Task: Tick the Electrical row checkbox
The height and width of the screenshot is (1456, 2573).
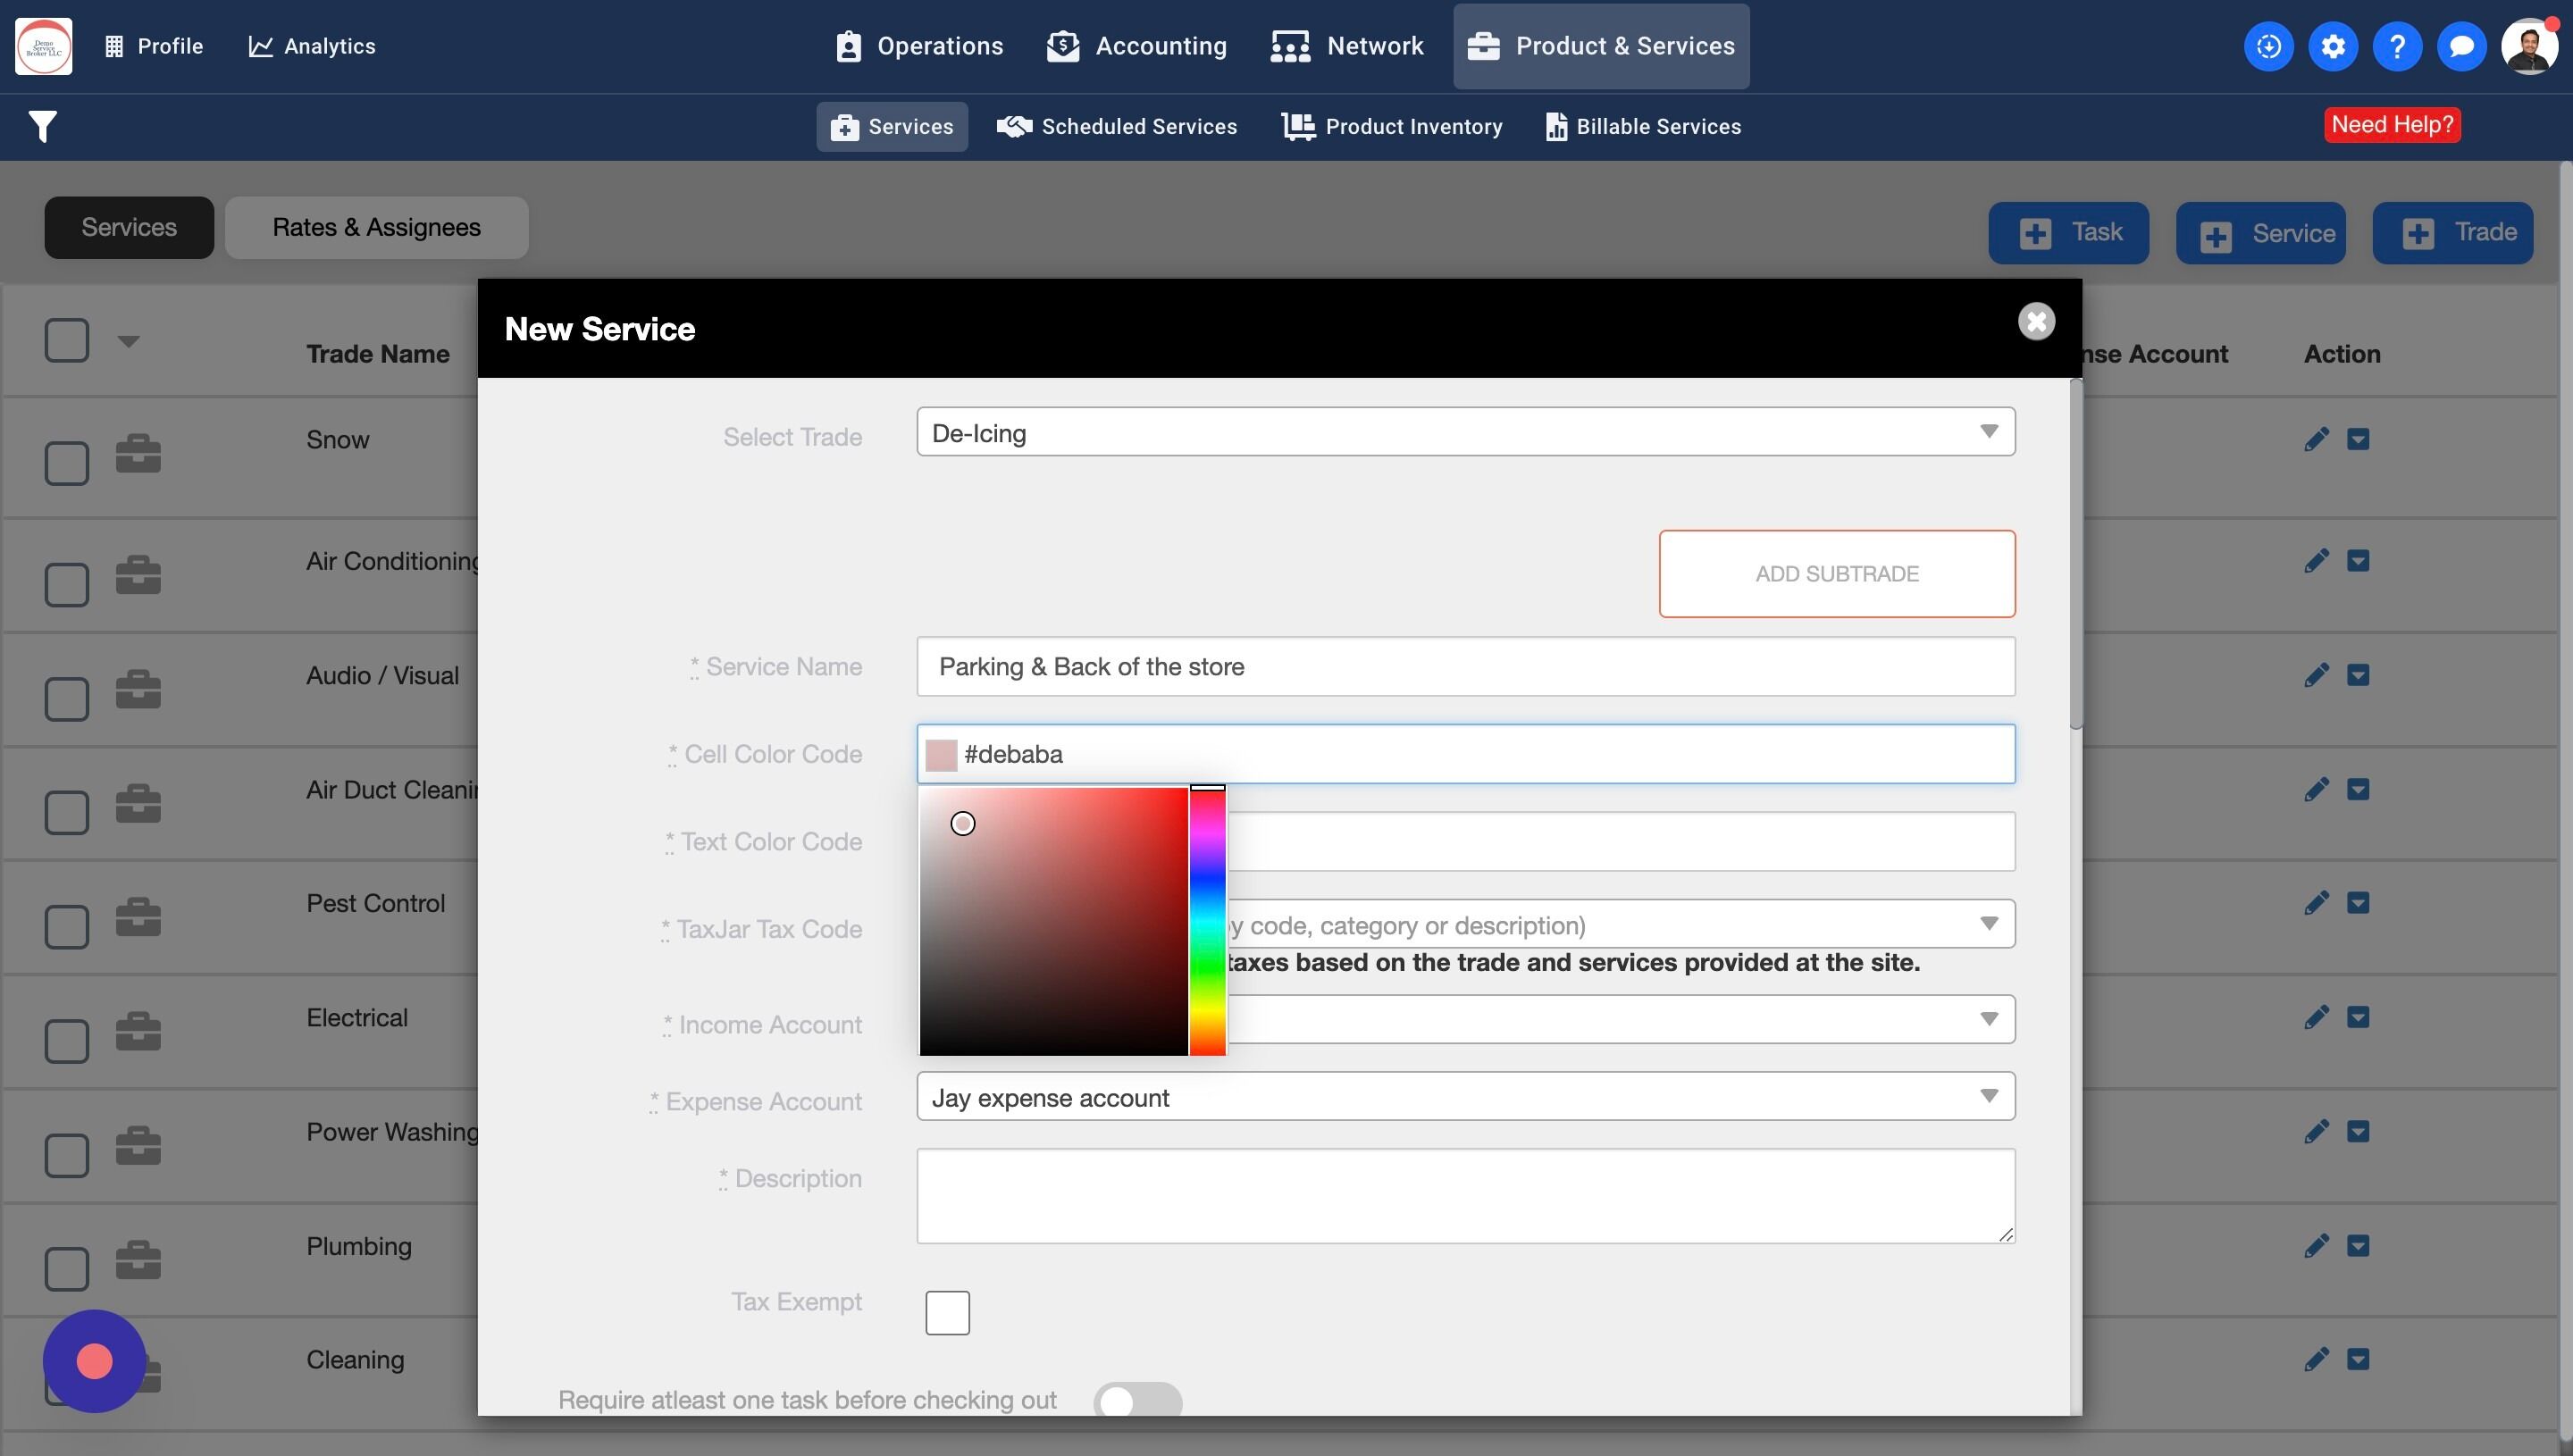Action: click(x=67, y=1041)
